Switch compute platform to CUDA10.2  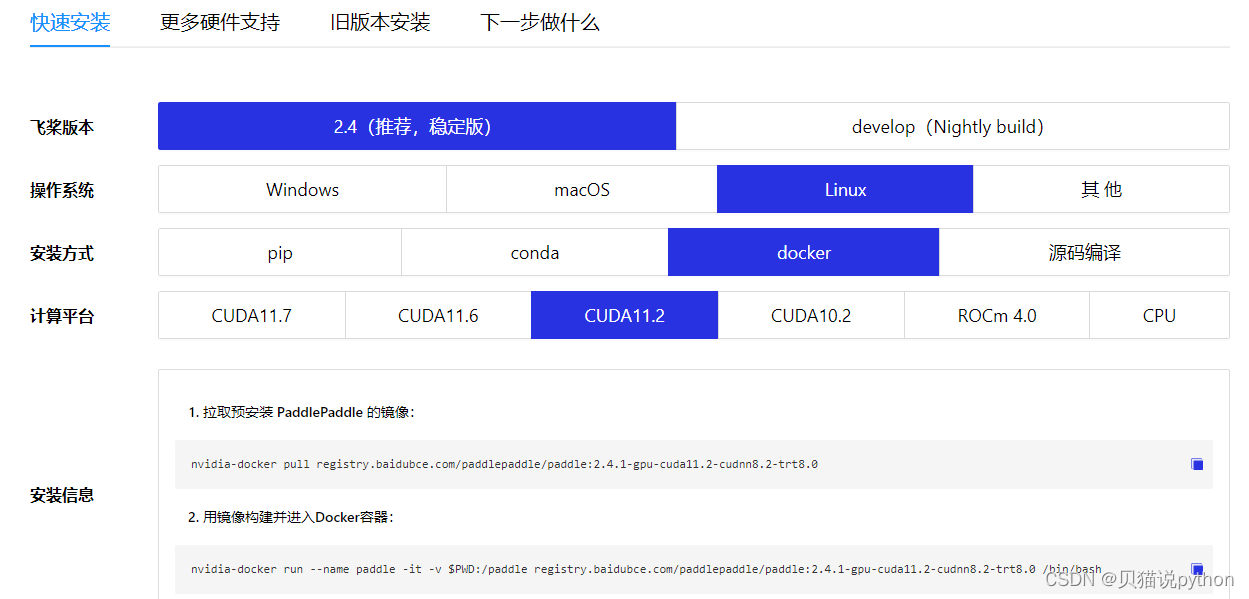pyautogui.click(x=811, y=315)
